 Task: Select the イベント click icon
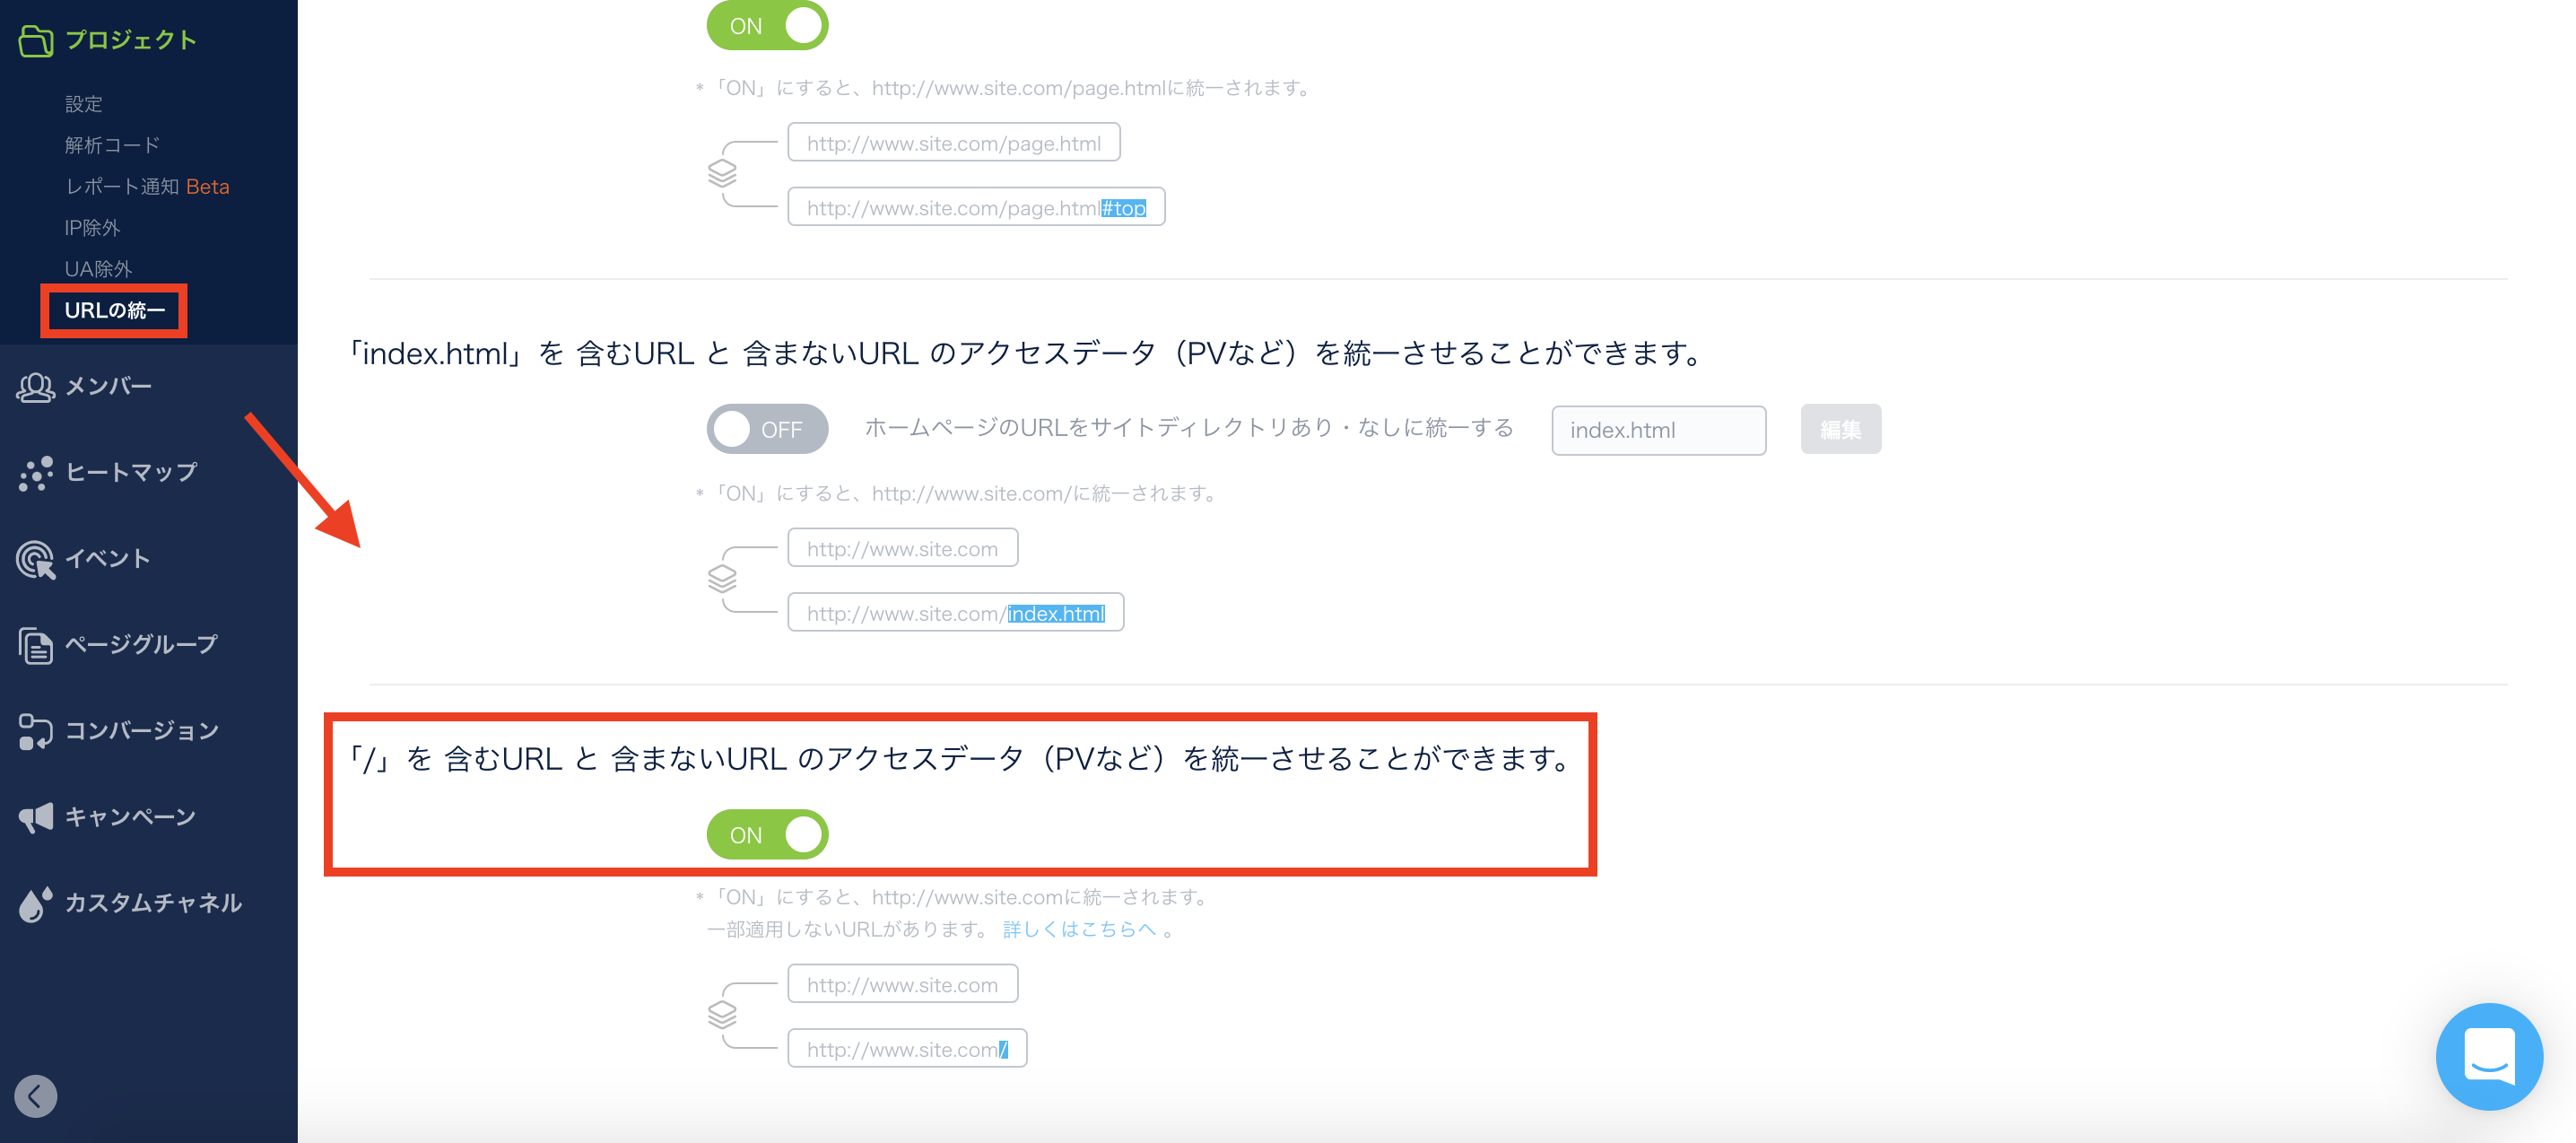coord(36,559)
